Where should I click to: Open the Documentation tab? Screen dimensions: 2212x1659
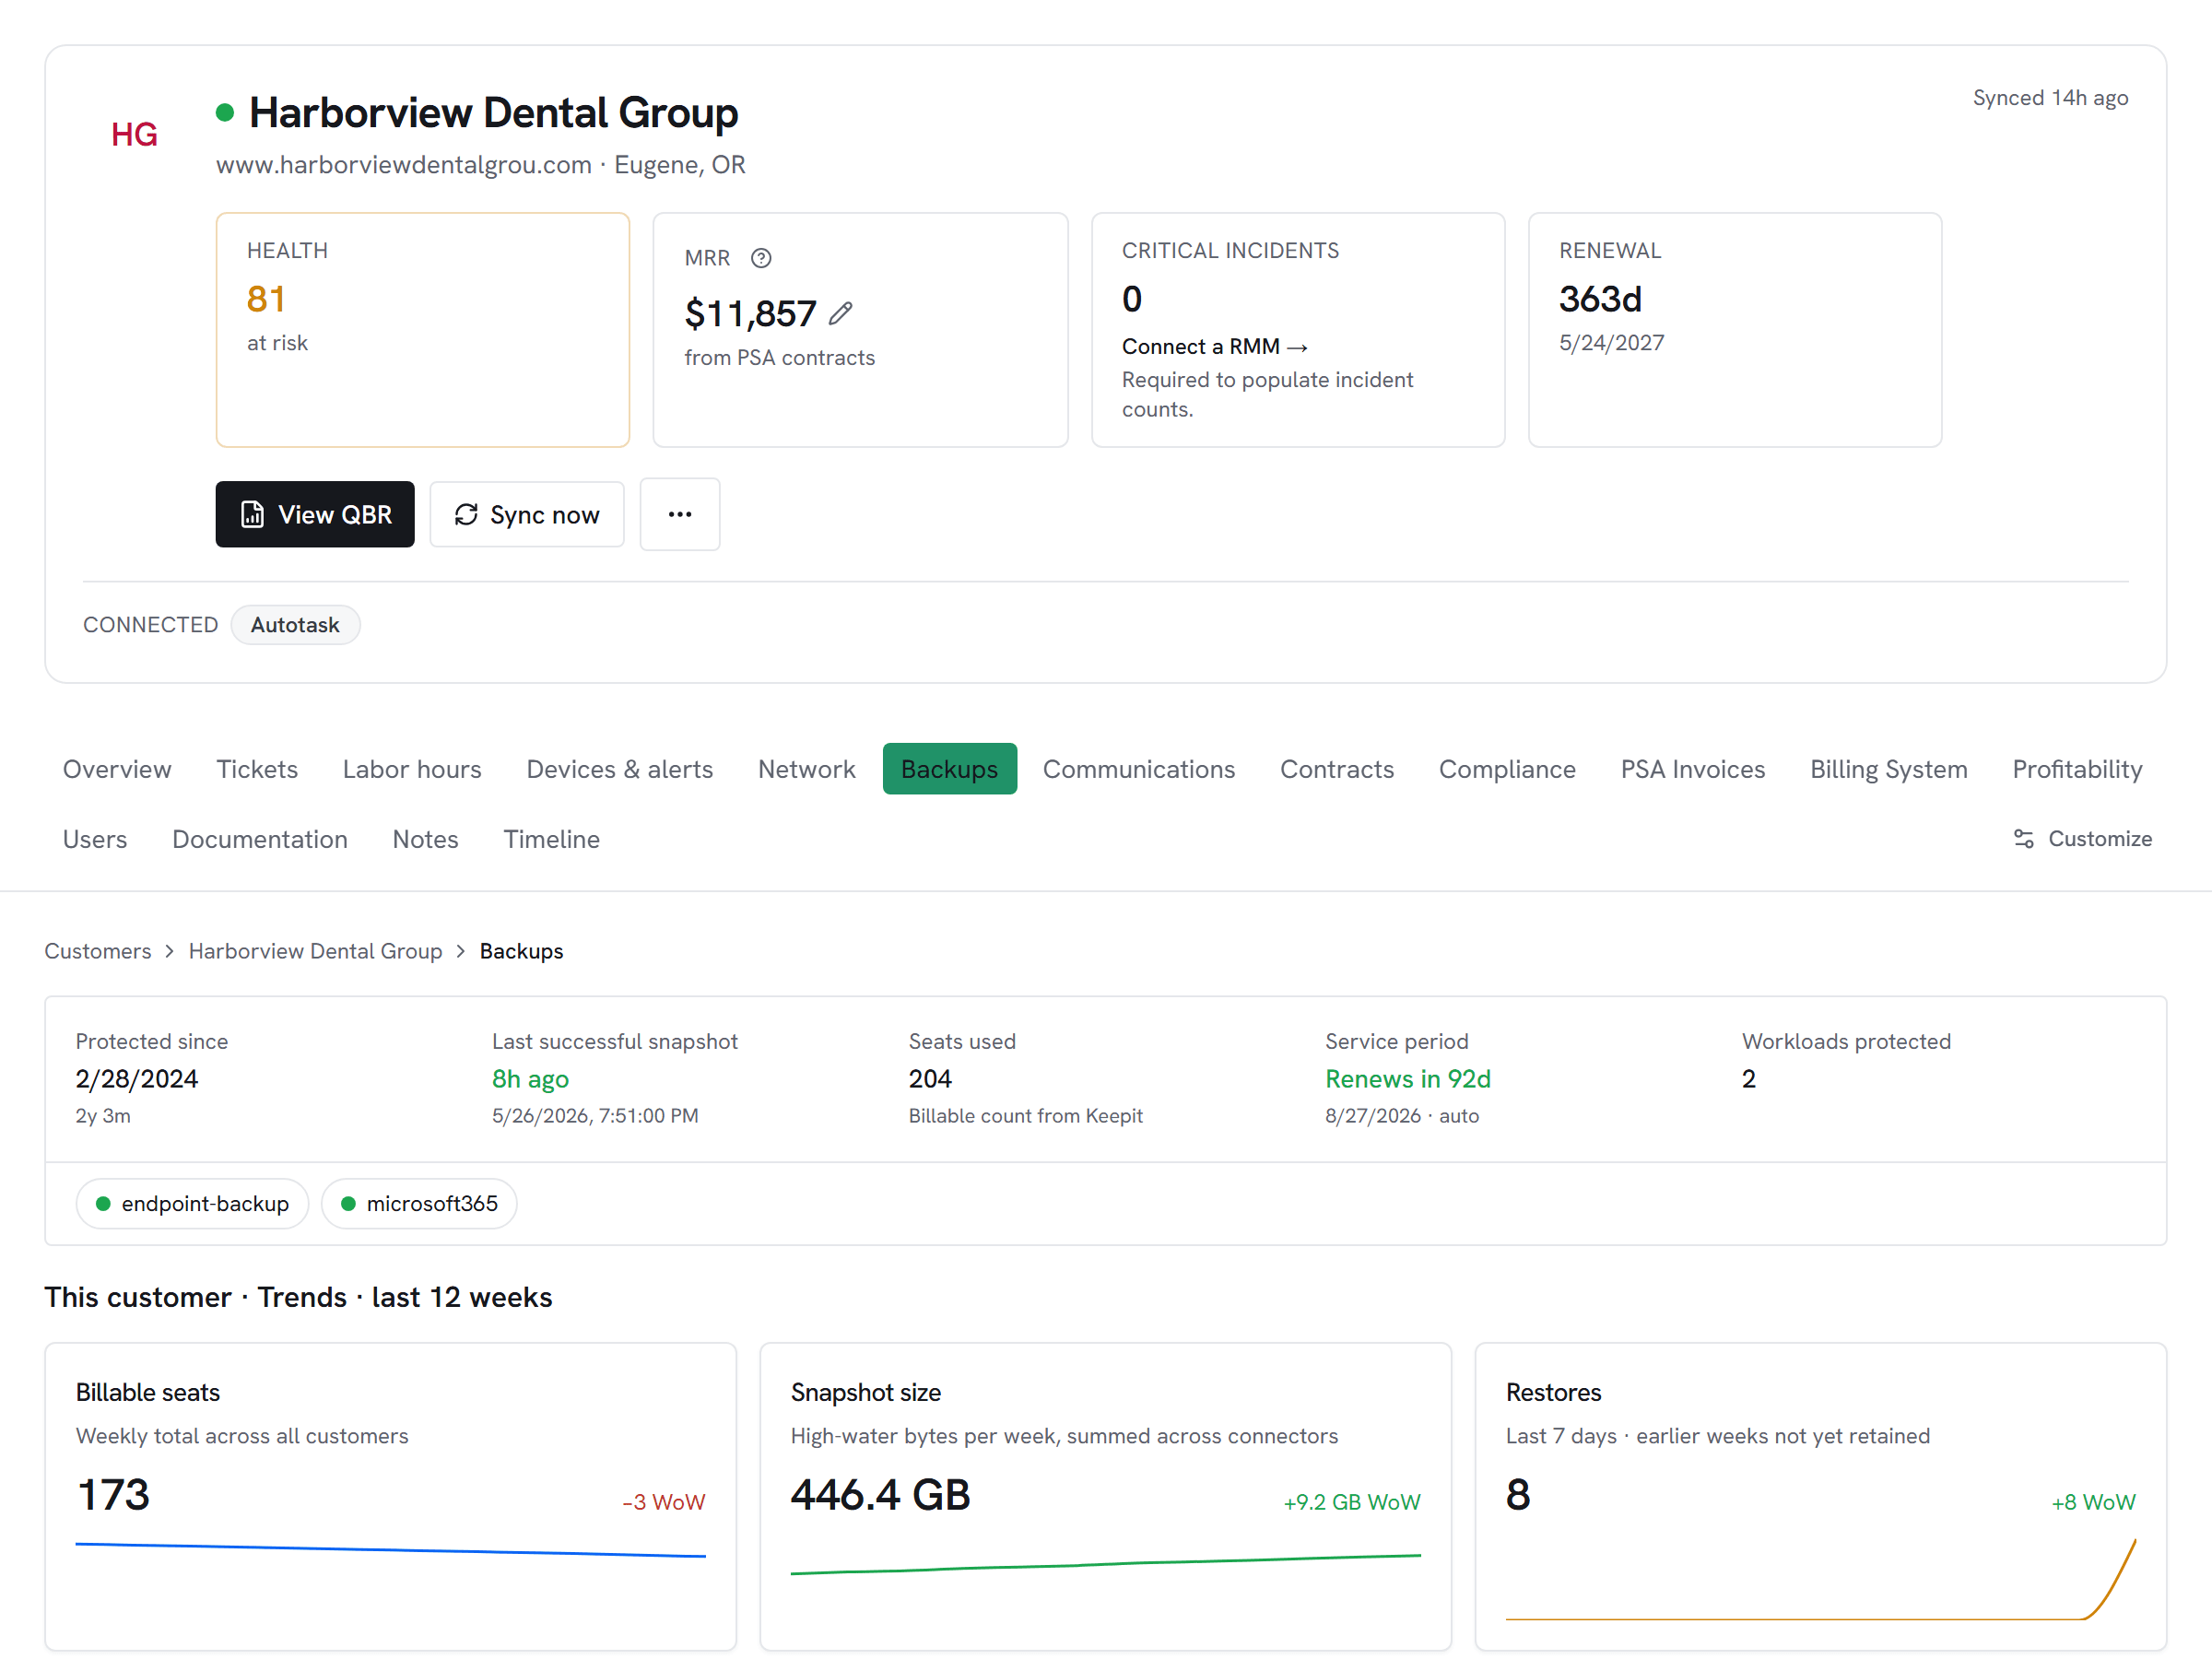(260, 839)
